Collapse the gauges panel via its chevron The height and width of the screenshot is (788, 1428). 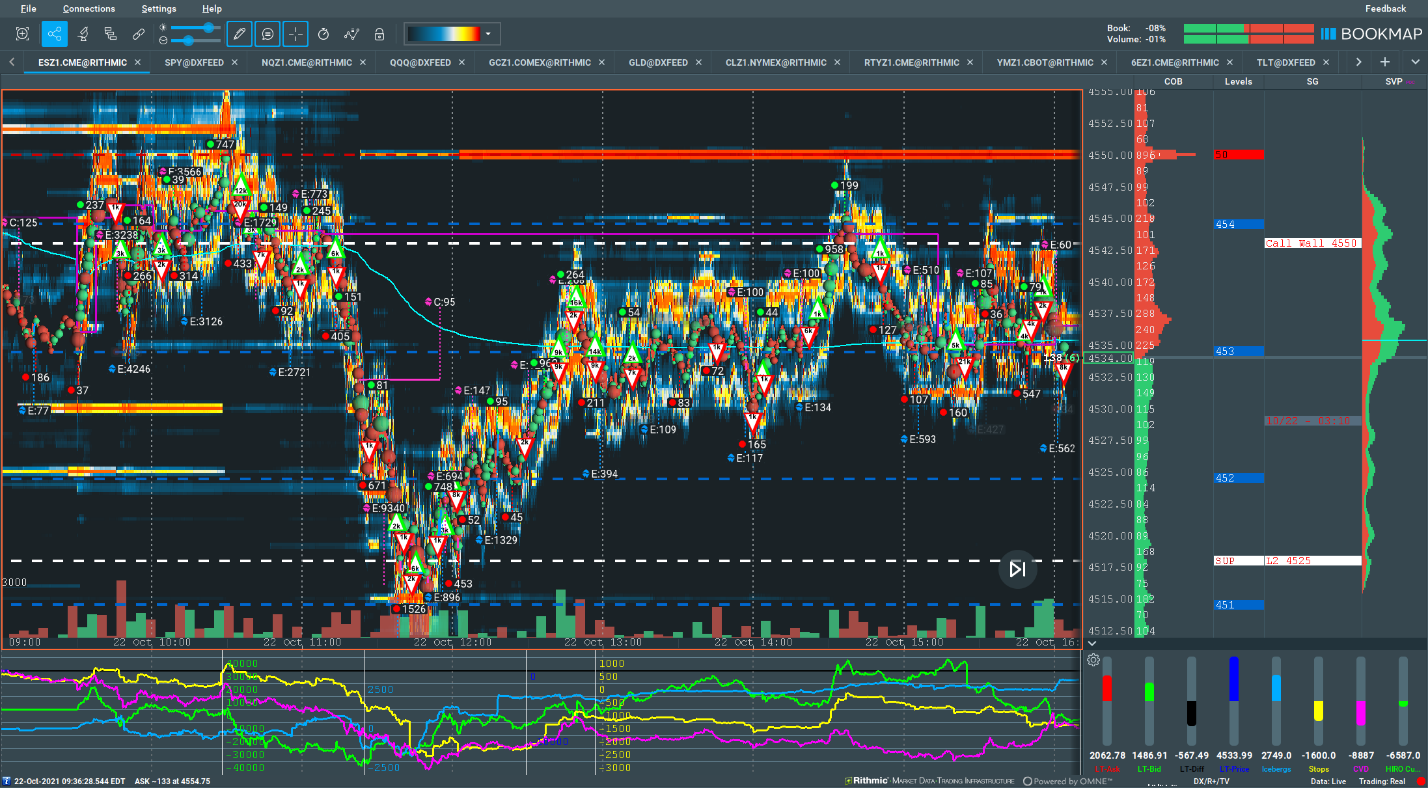coord(1093,643)
